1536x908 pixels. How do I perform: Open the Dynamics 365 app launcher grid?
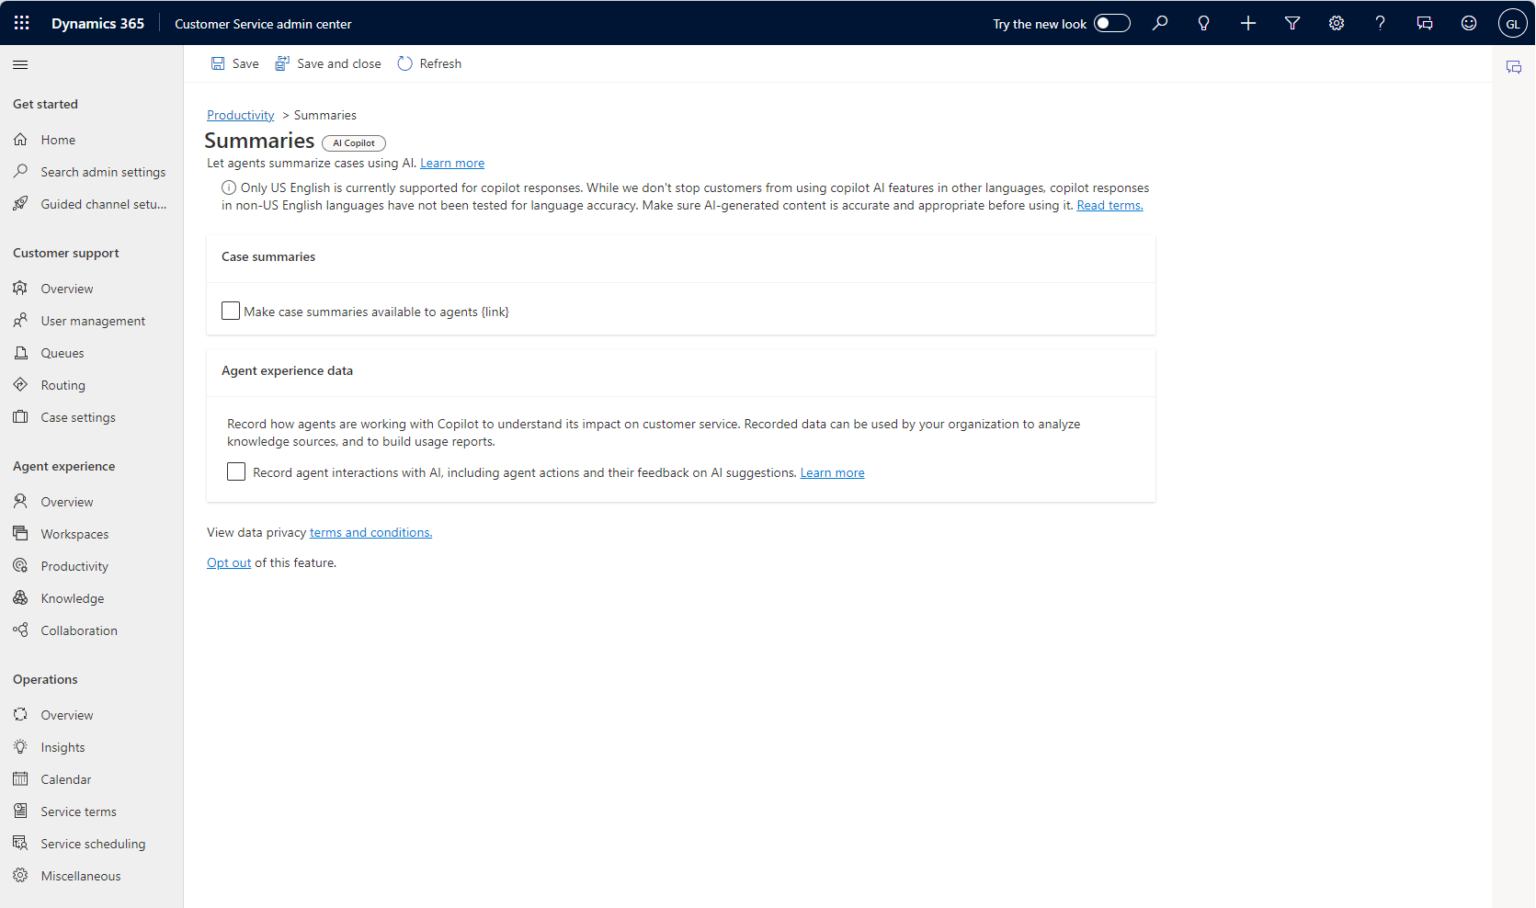coord(21,22)
